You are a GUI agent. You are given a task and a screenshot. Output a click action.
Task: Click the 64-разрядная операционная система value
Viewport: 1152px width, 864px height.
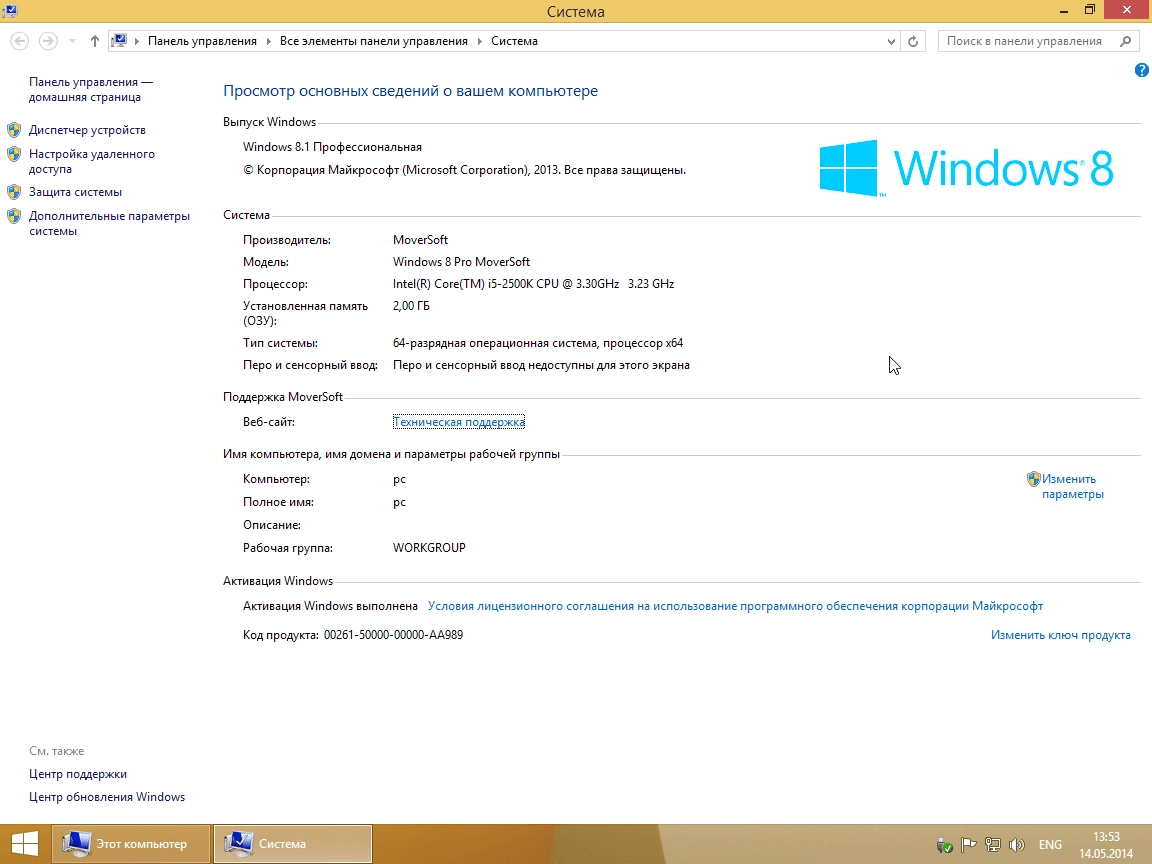[x=538, y=343]
